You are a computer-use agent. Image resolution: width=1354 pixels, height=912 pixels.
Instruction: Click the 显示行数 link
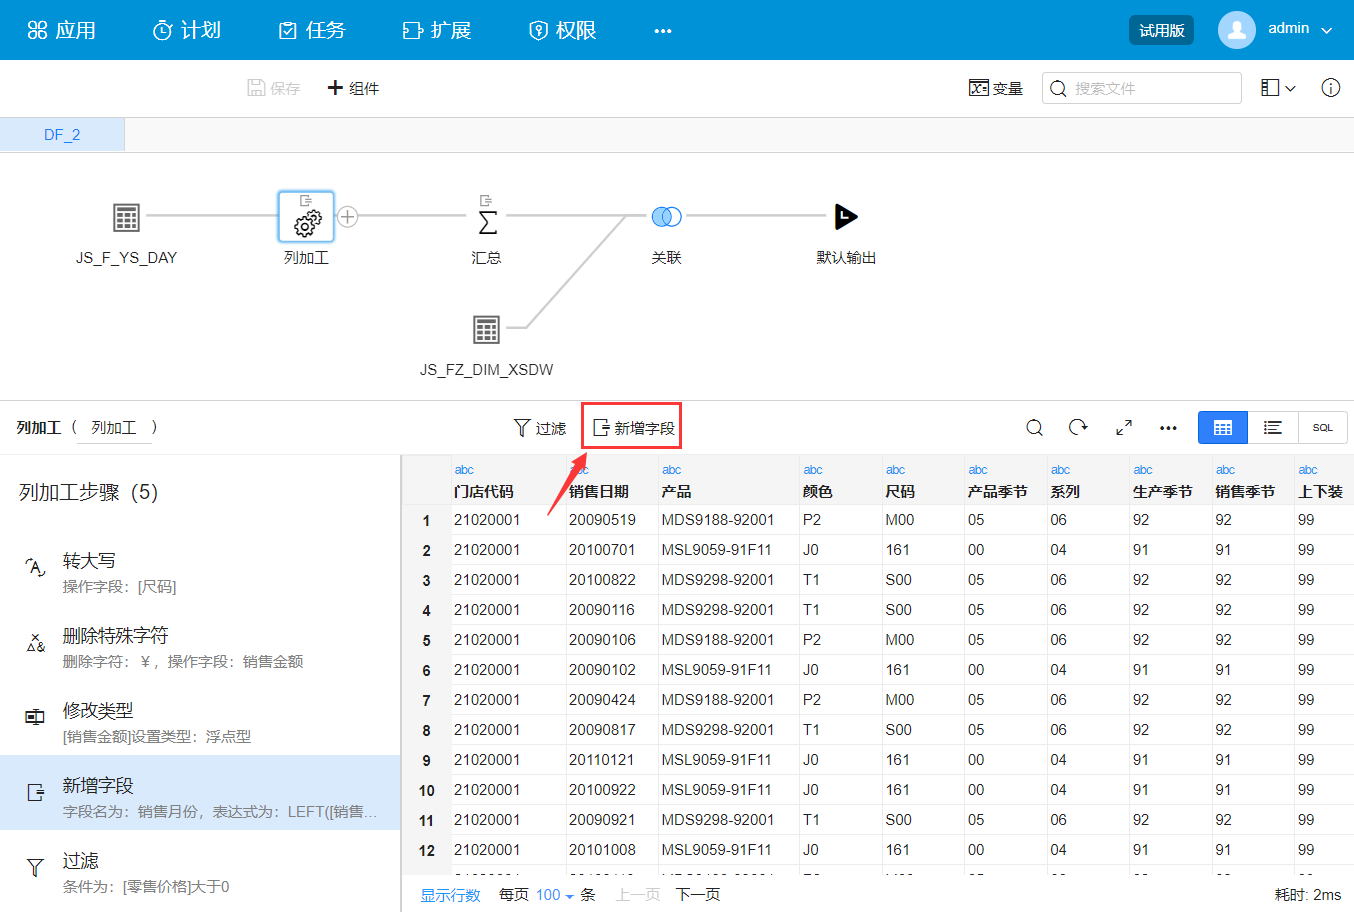[x=450, y=895]
